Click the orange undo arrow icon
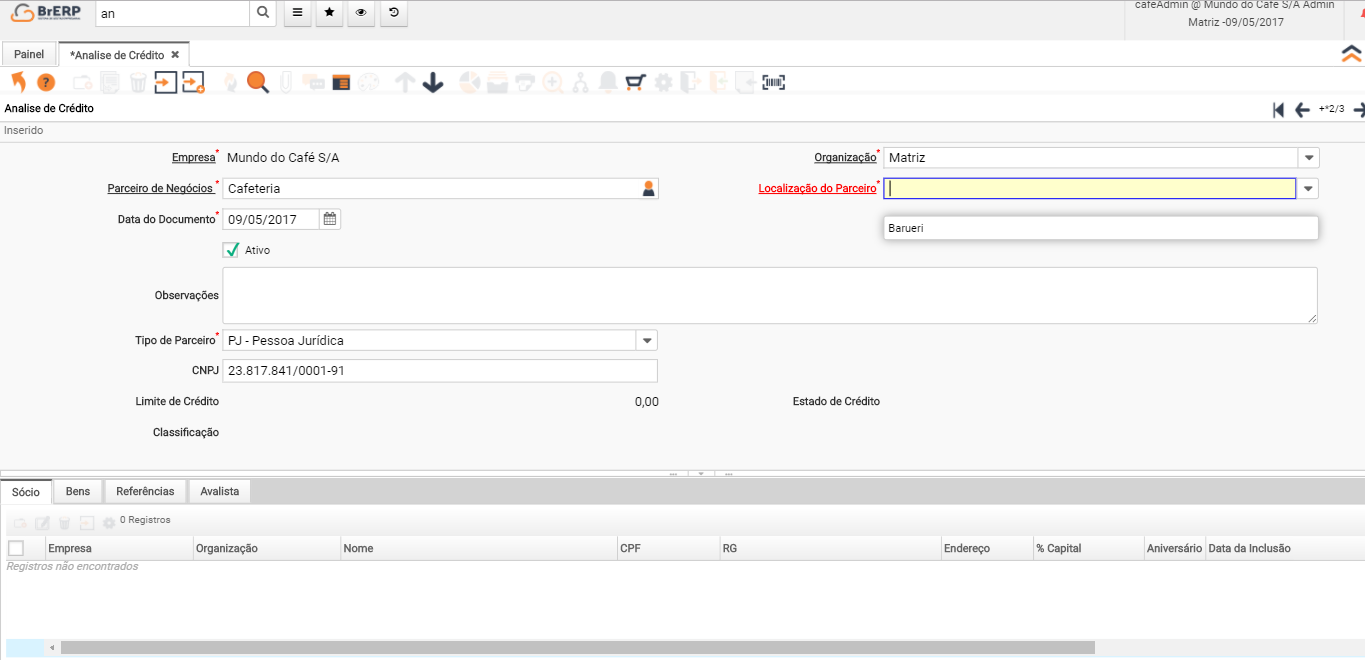The width and height of the screenshot is (1365, 660). pyautogui.click(x=18, y=82)
